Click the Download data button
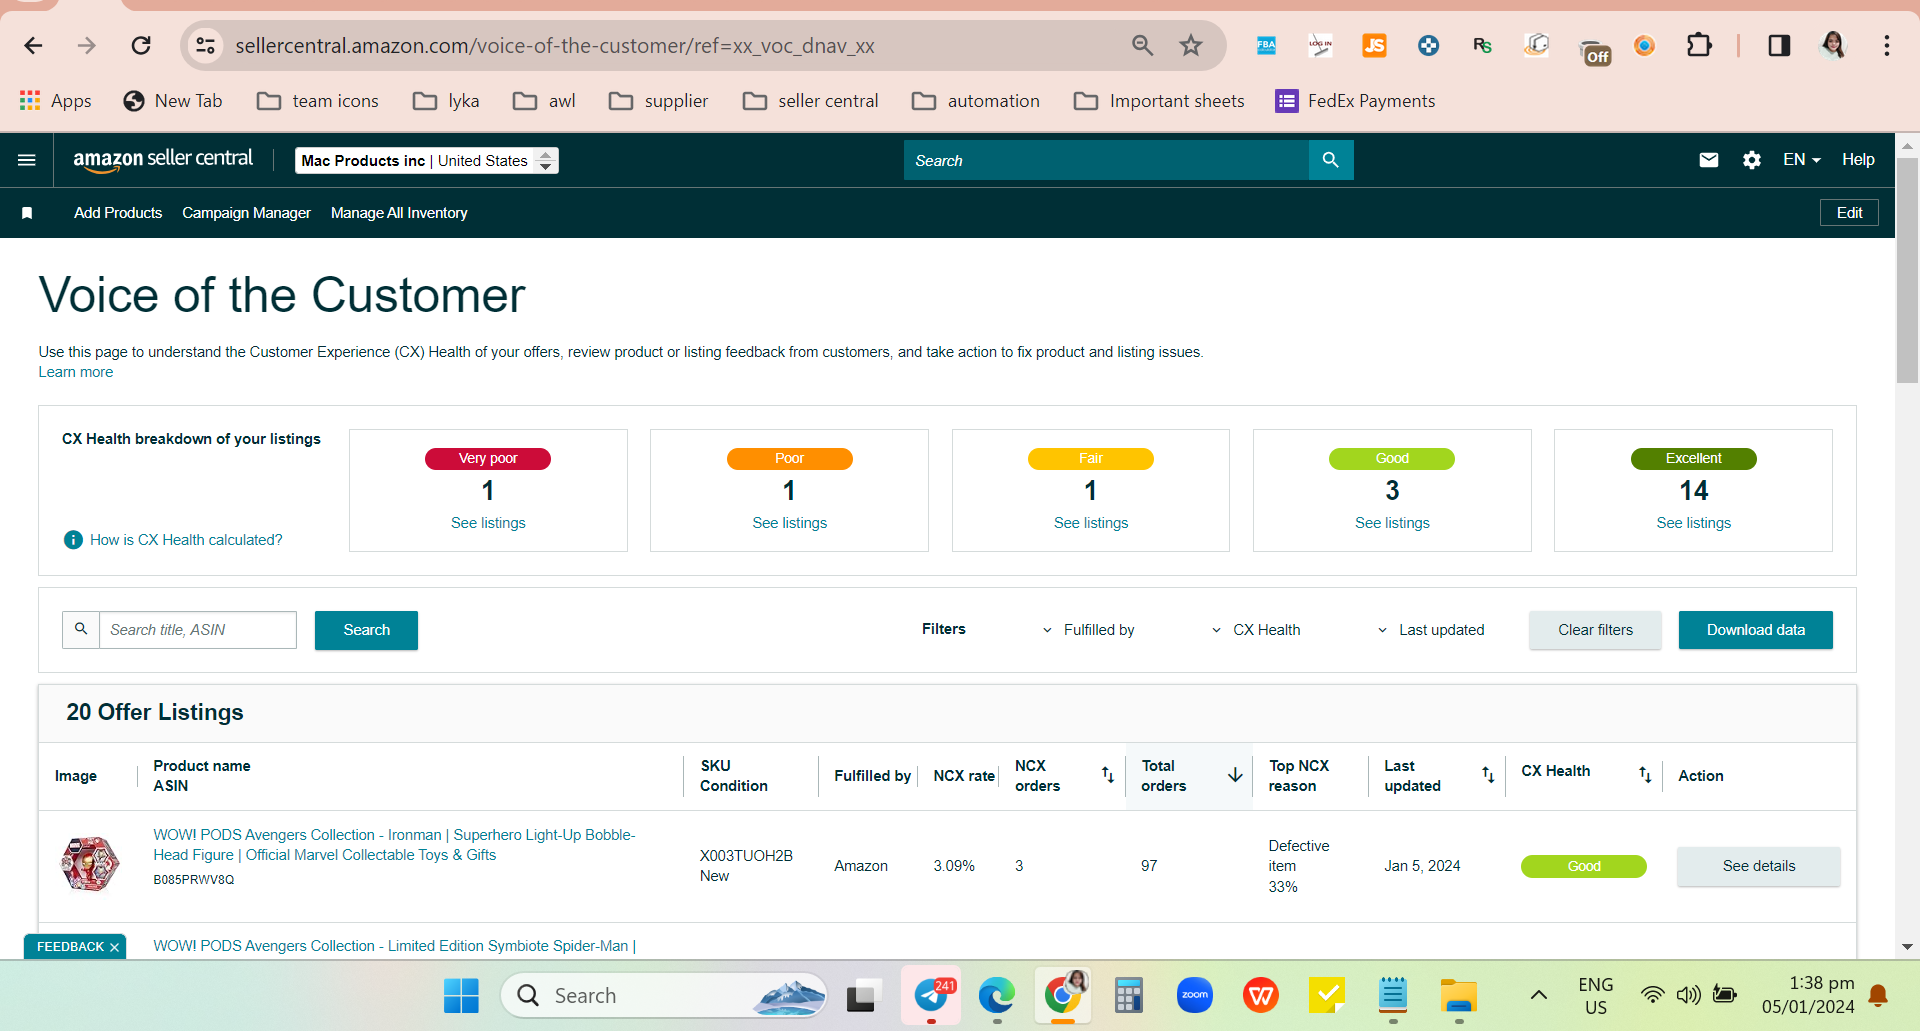The width and height of the screenshot is (1920, 1031). click(x=1756, y=630)
